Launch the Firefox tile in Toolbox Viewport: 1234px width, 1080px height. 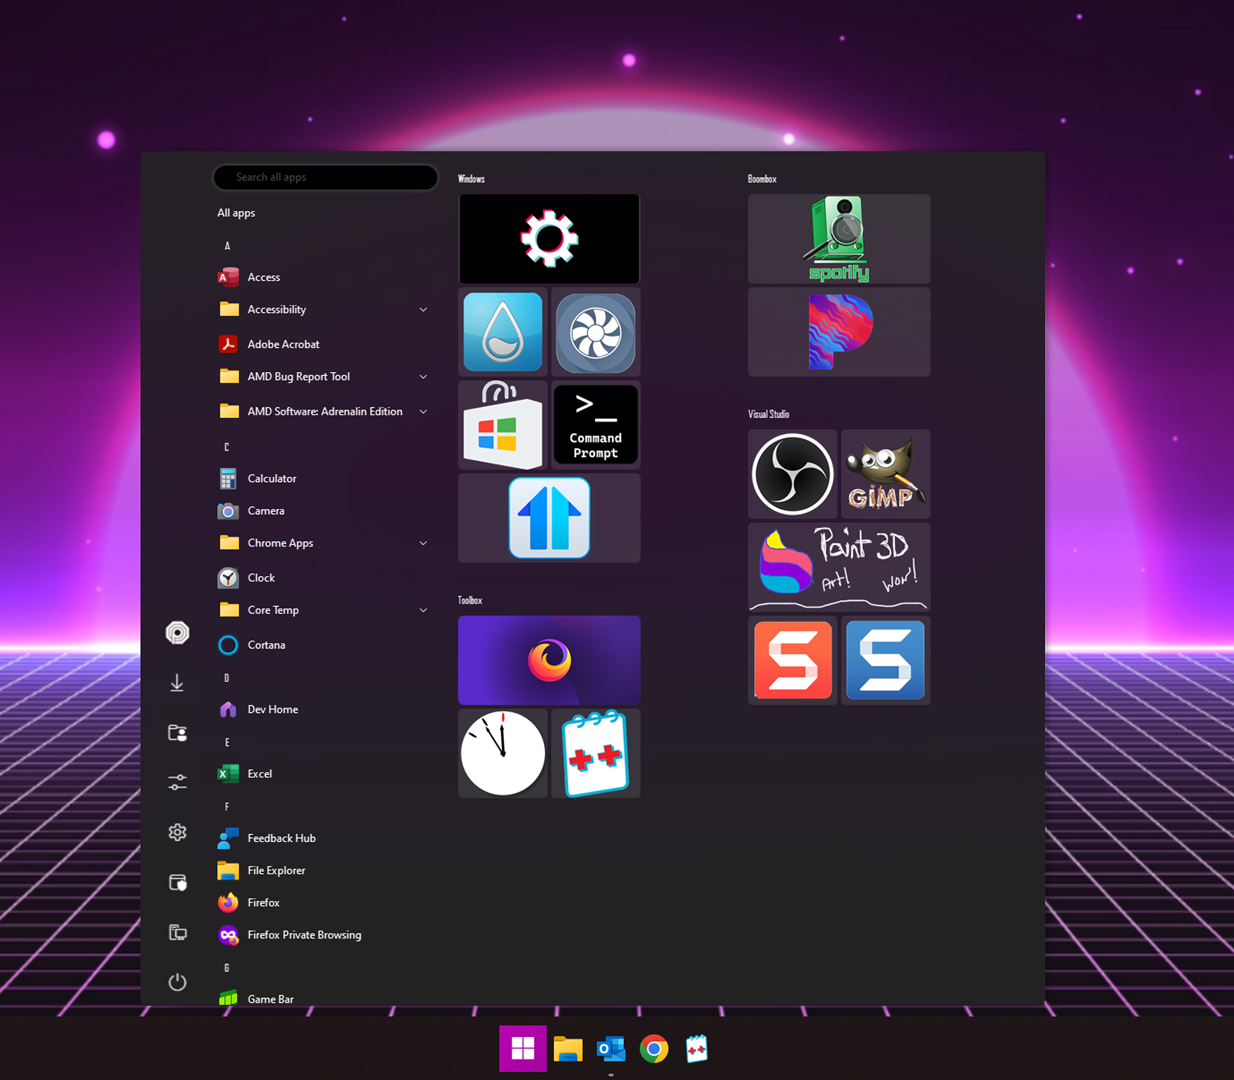tap(549, 660)
